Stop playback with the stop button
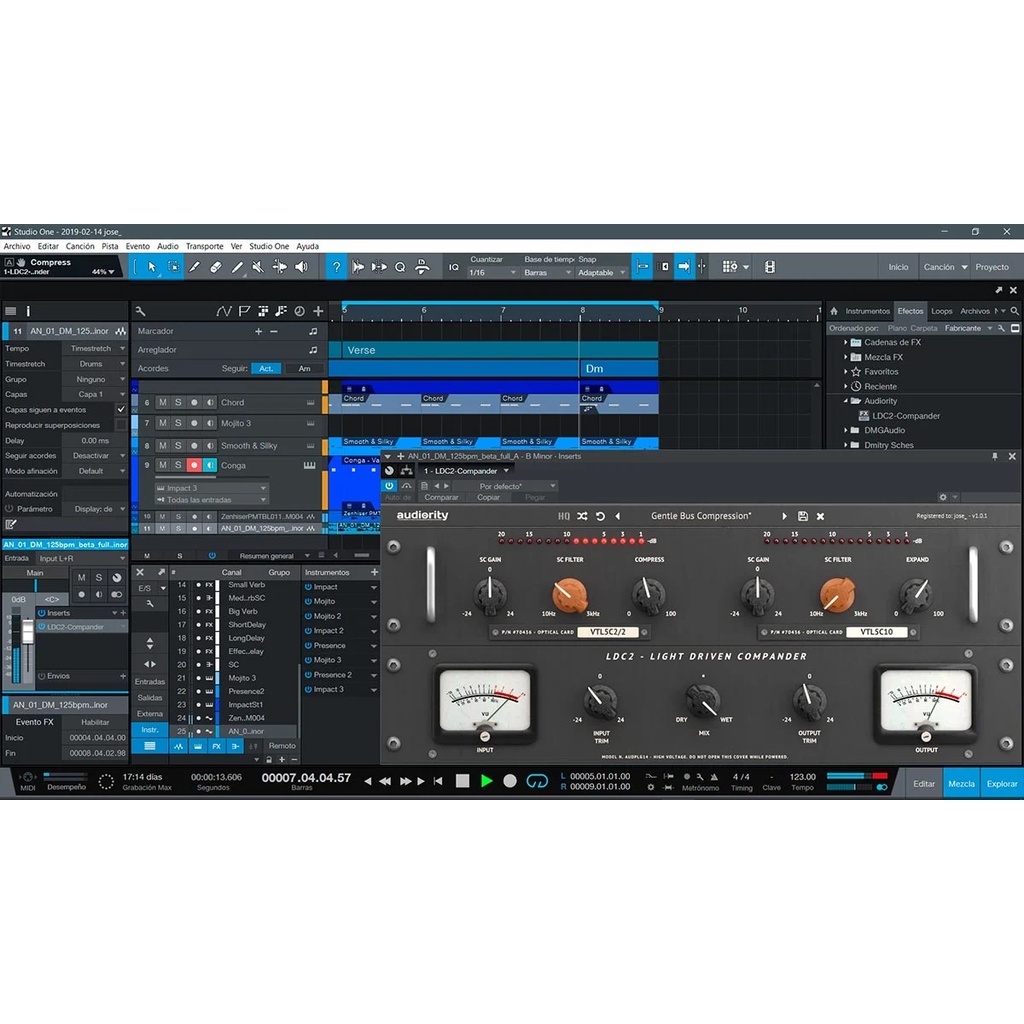1024x1024 pixels. (462, 780)
